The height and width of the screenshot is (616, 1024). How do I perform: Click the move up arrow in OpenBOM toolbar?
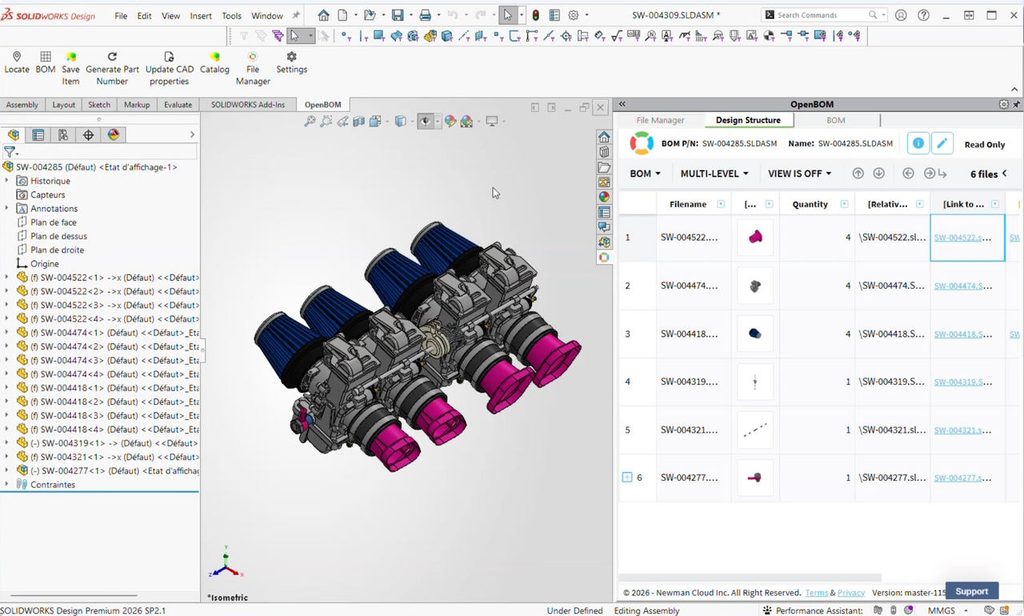coord(858,173)
